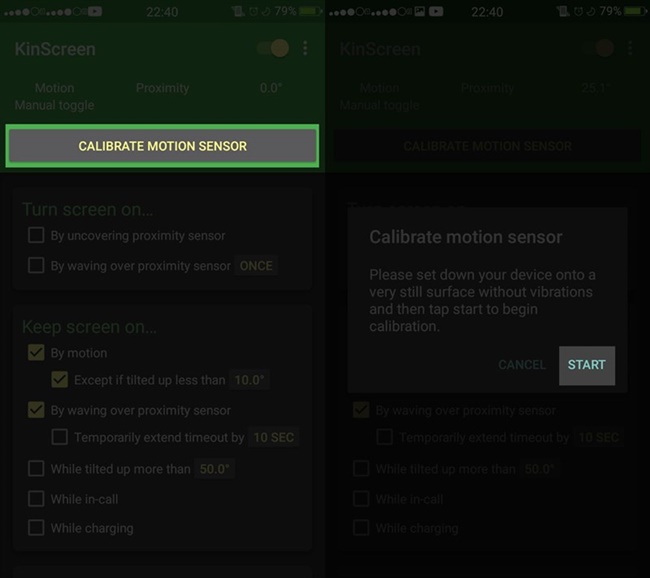Screen dimensions: 650x578
Task: Toggle the KinScreen master switch on the left screen
Action: [274, 48]
